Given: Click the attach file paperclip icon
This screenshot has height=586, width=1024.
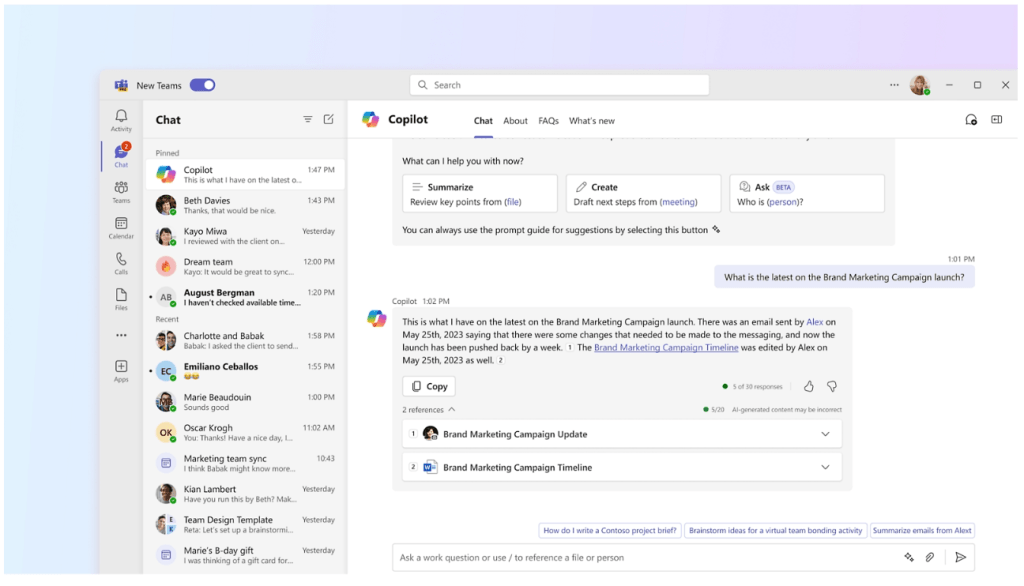Looking at the screenshot, I should coord(930,557).
